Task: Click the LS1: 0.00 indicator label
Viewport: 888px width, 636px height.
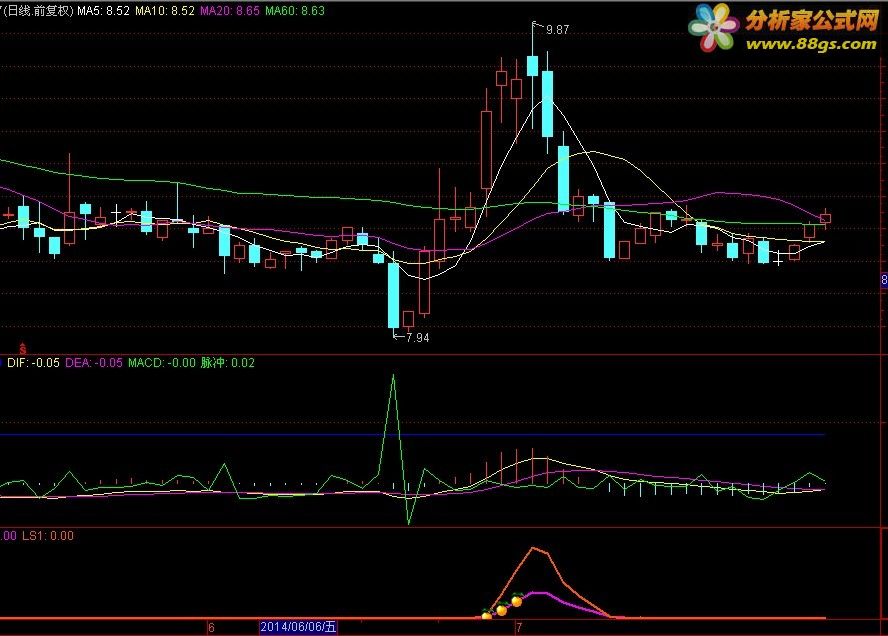Action: [48, 536]
